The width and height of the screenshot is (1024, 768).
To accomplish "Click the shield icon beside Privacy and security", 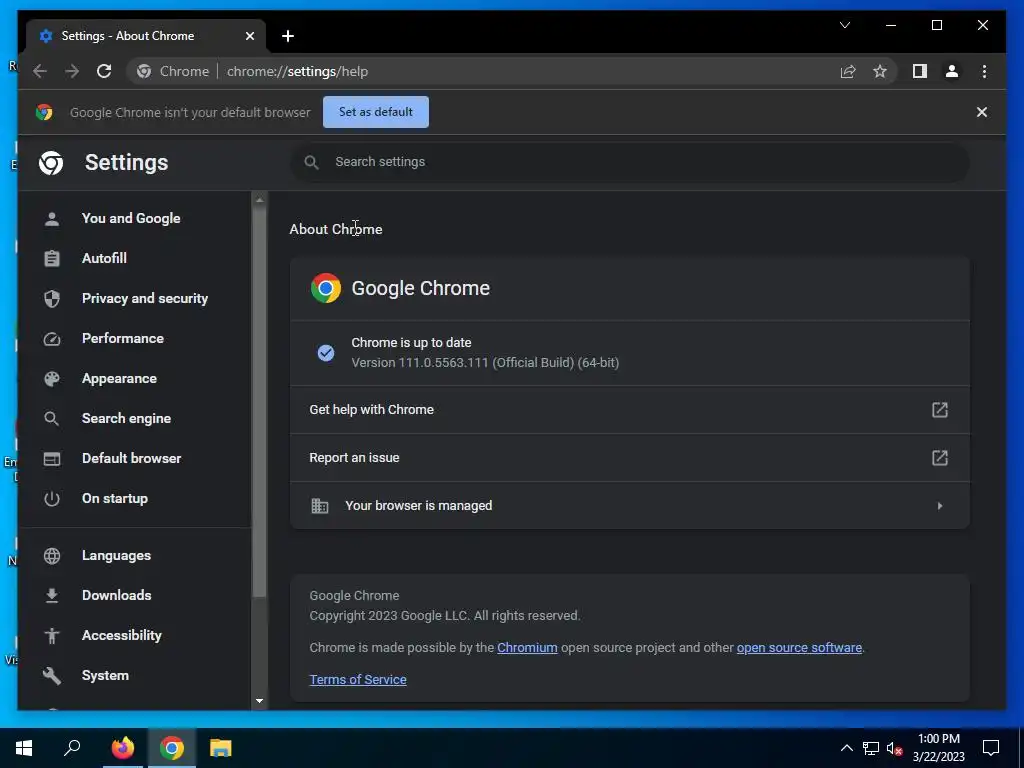I will [x=52, y=298].
